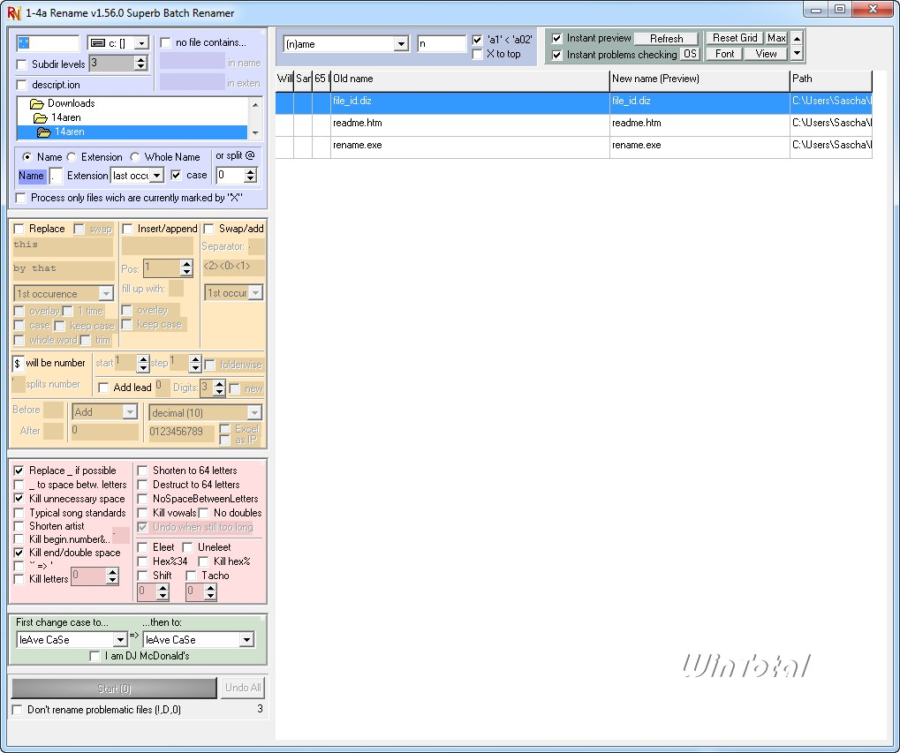900x753 pixels.
Task: Uncheck Replace _ if possible
Action: [x=19, y=471]
